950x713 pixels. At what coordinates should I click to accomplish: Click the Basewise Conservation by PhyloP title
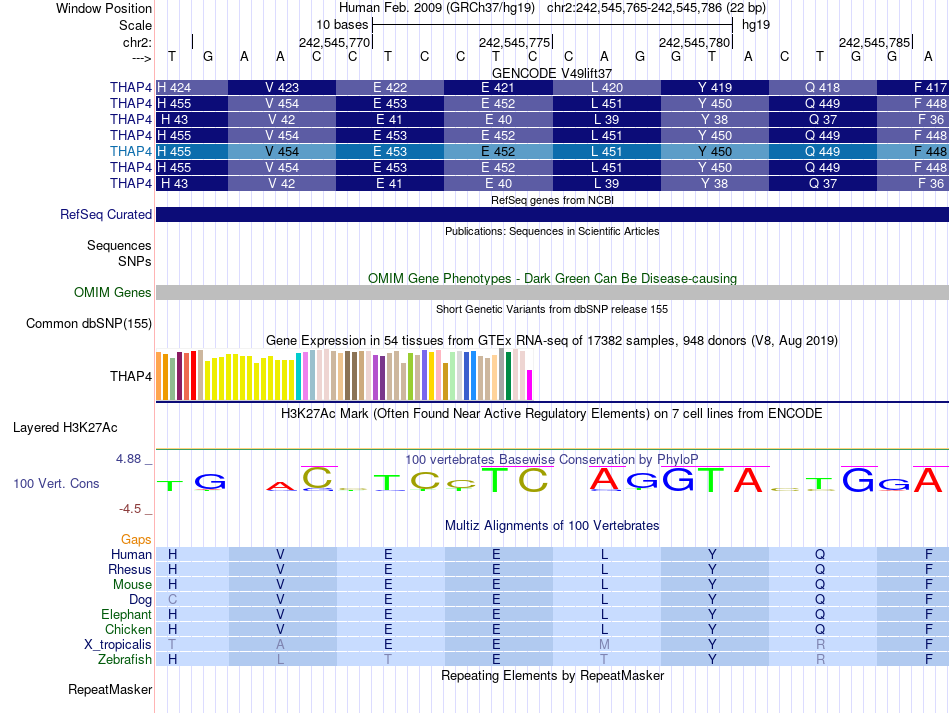[552, 459]
